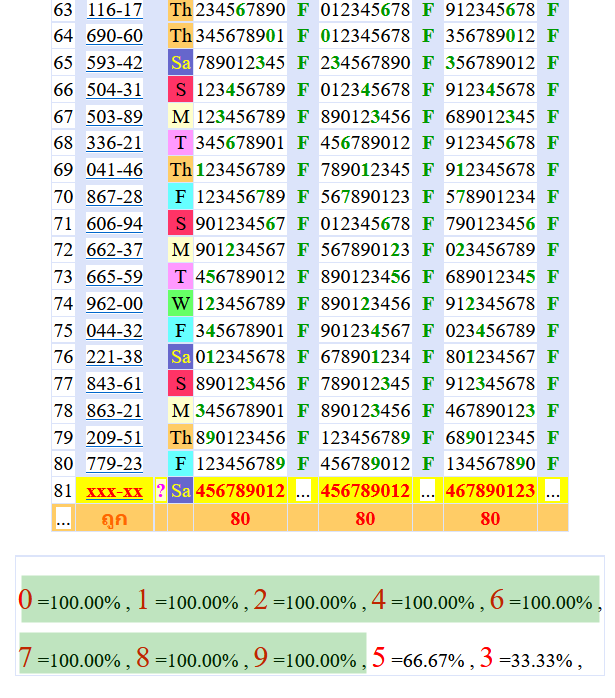Image resolution: width=615 pixels, height=698 pixels.
Task: Click the Th day cell in row 63
Action: point(180,10)
